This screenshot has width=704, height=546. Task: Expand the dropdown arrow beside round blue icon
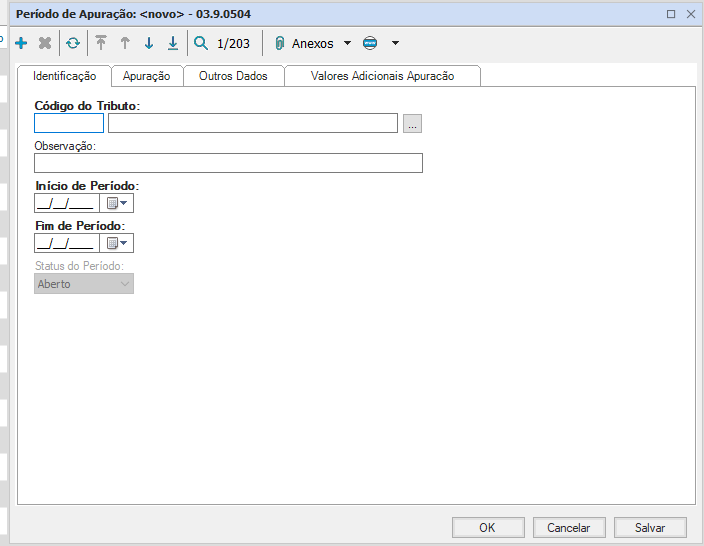(395, 44)
